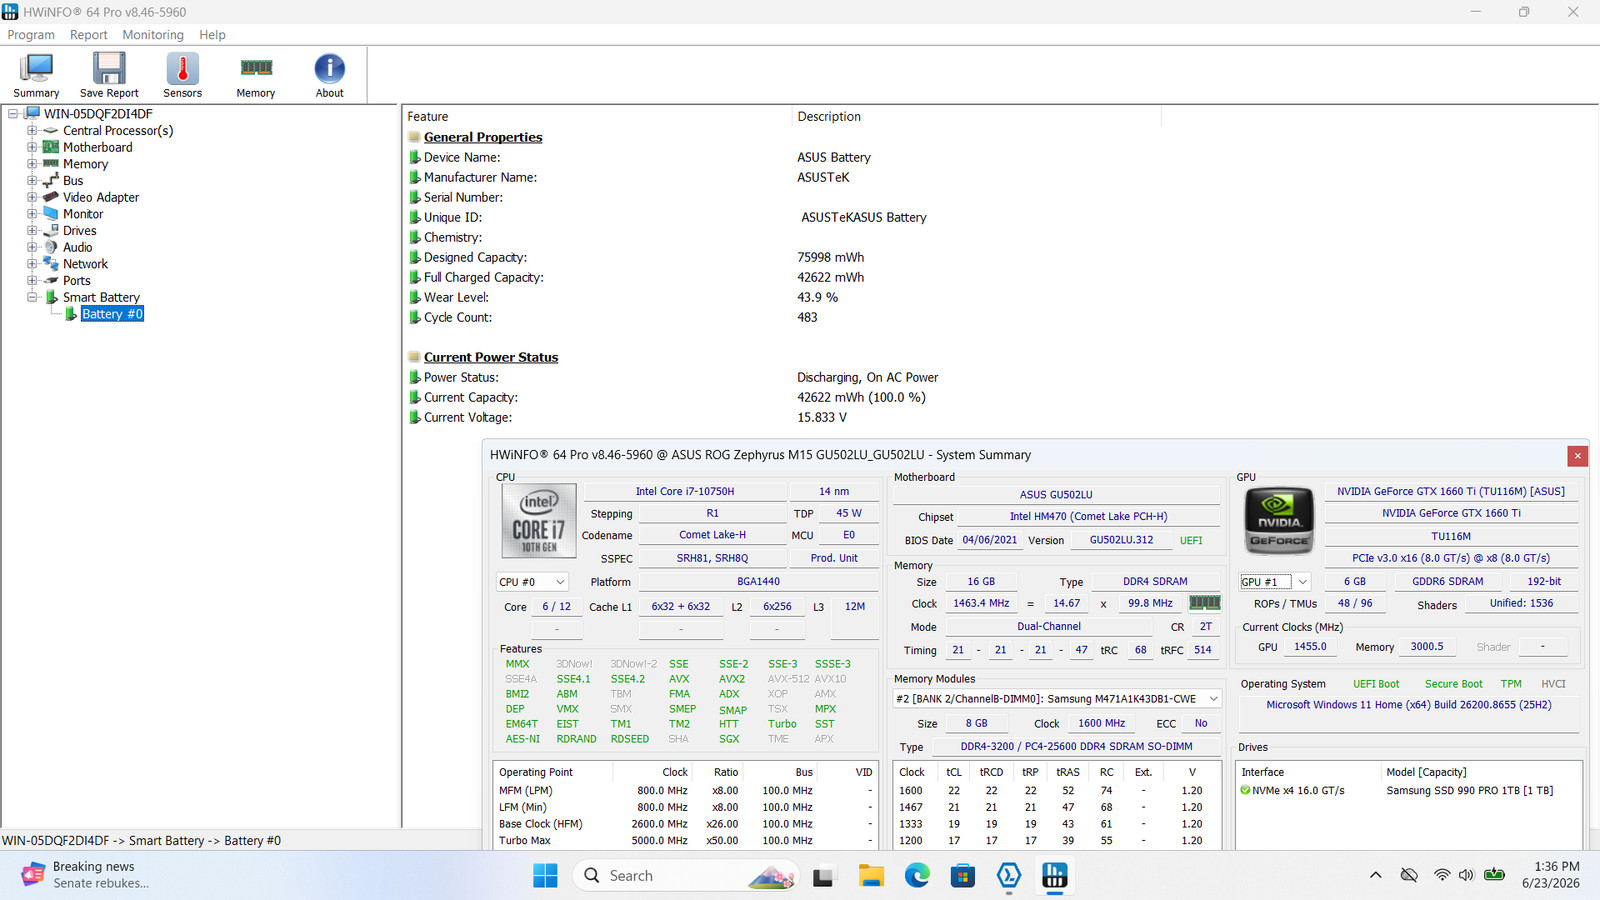Click the Memory module toolbar icon
This screenshot has width=1600, height=900.
tap(256, 68)
